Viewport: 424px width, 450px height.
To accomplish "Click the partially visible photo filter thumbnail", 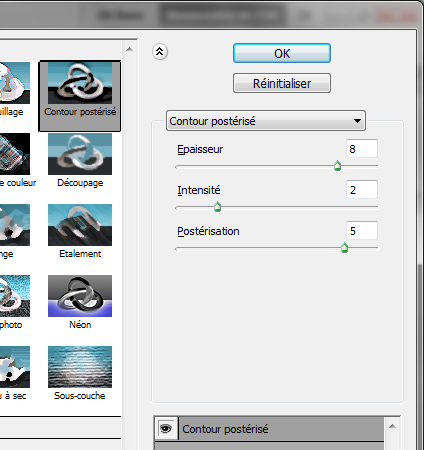I will click(x=15, y=296).
